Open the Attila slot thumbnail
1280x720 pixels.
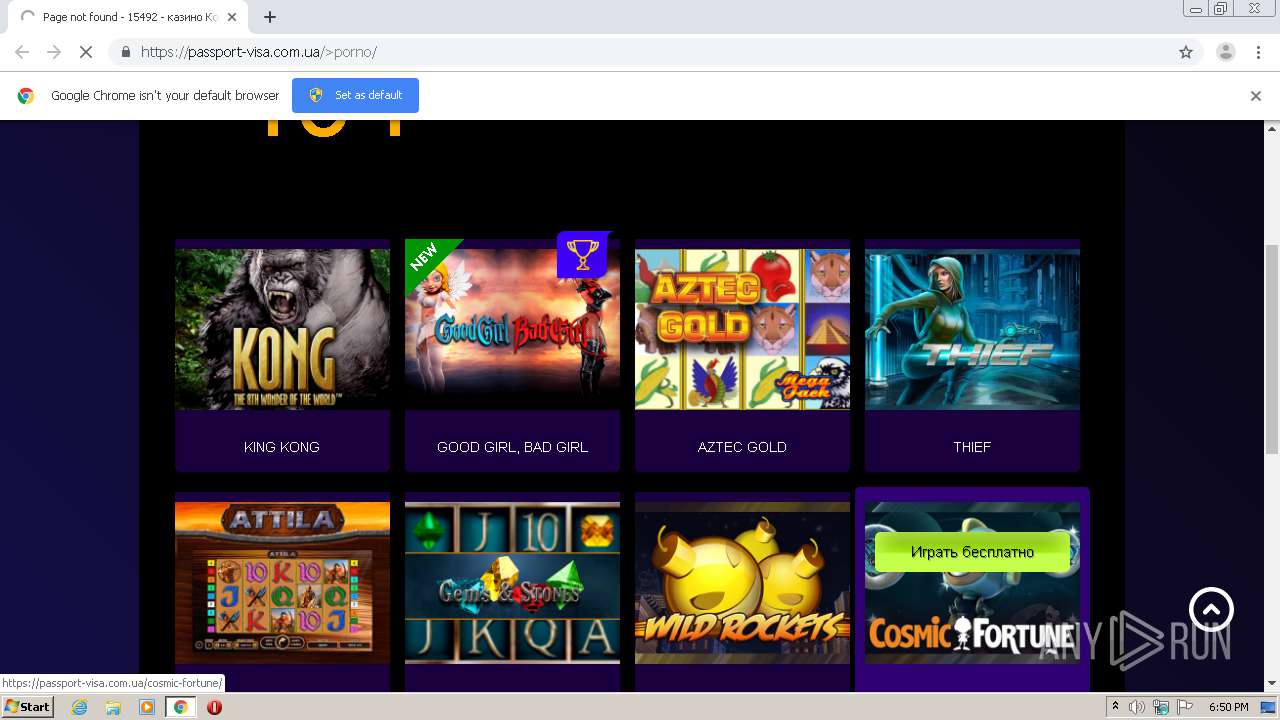pyautogui.click(x=282, y=582)
